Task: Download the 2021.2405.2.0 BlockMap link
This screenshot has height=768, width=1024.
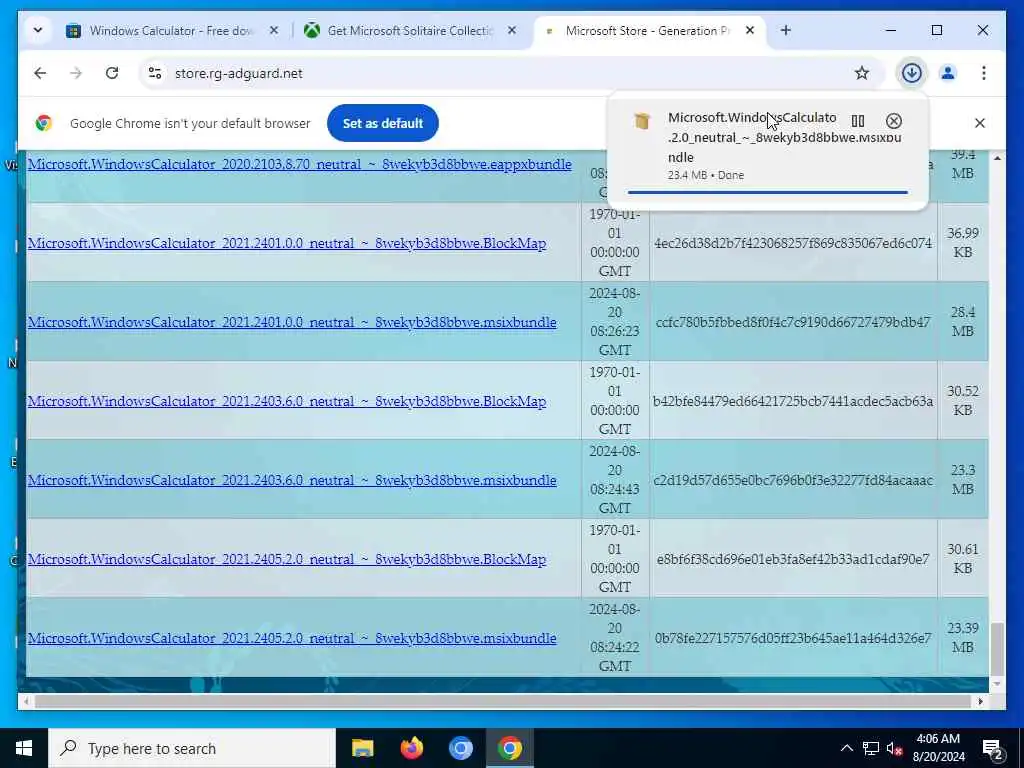Action: 287,559
